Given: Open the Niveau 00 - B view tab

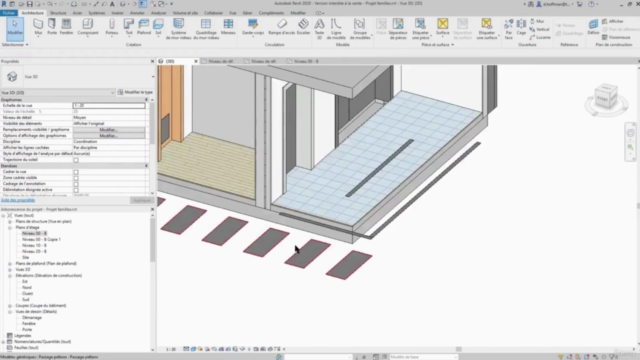Looking at the screenshot, I should [x=306, y=61].
